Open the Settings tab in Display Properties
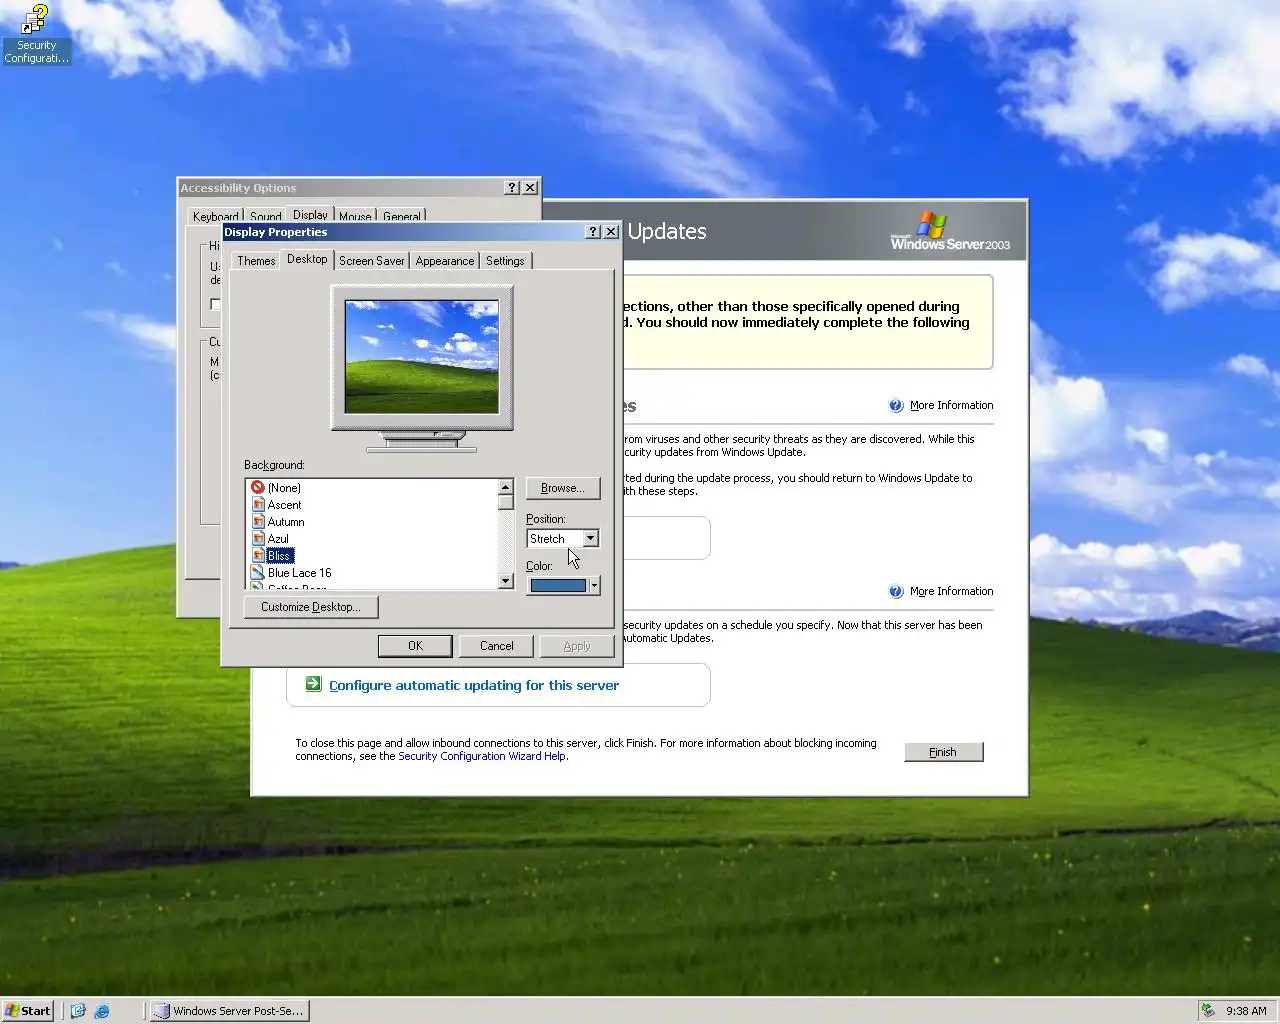1280x1024 pixels. click(x=505, y=261)
